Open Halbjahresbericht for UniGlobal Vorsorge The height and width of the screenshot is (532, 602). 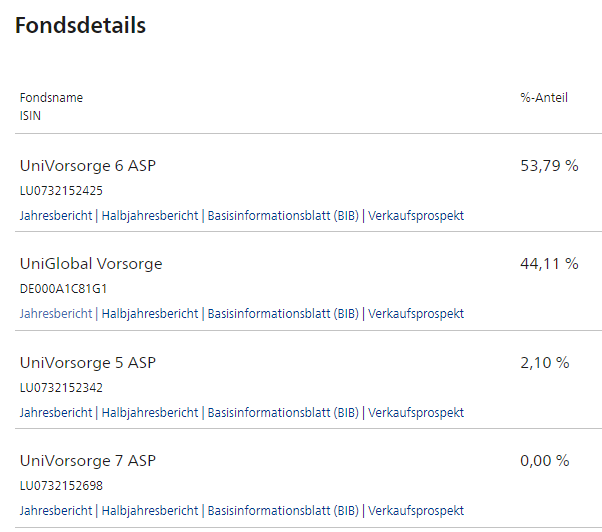[150, 314]
